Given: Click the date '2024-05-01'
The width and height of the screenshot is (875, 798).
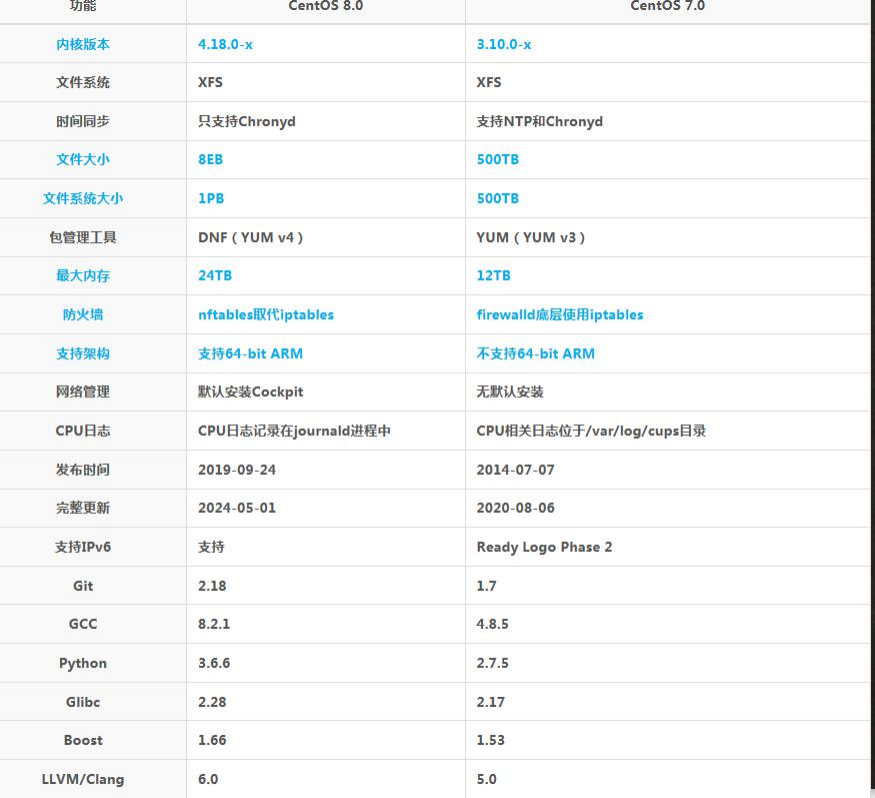Looking at the screenshot, I should point(237,507).
